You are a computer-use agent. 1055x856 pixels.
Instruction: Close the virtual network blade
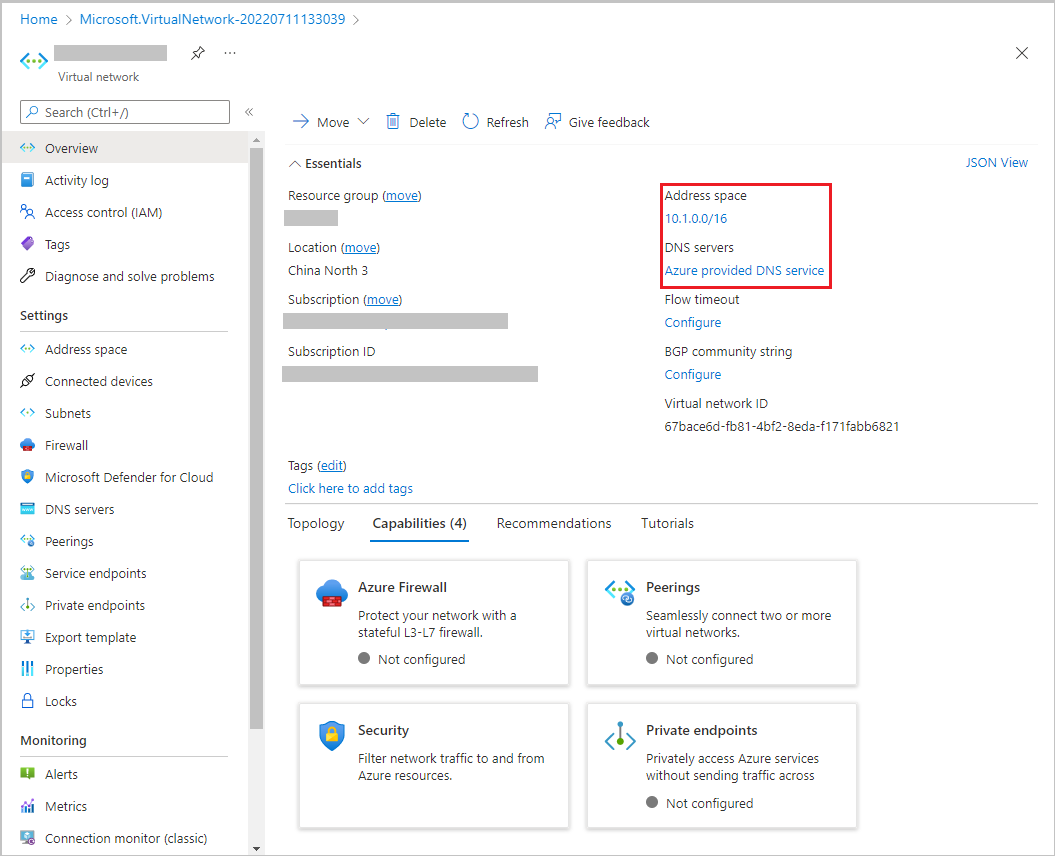pyautogui.click(x=1021, y=53)
